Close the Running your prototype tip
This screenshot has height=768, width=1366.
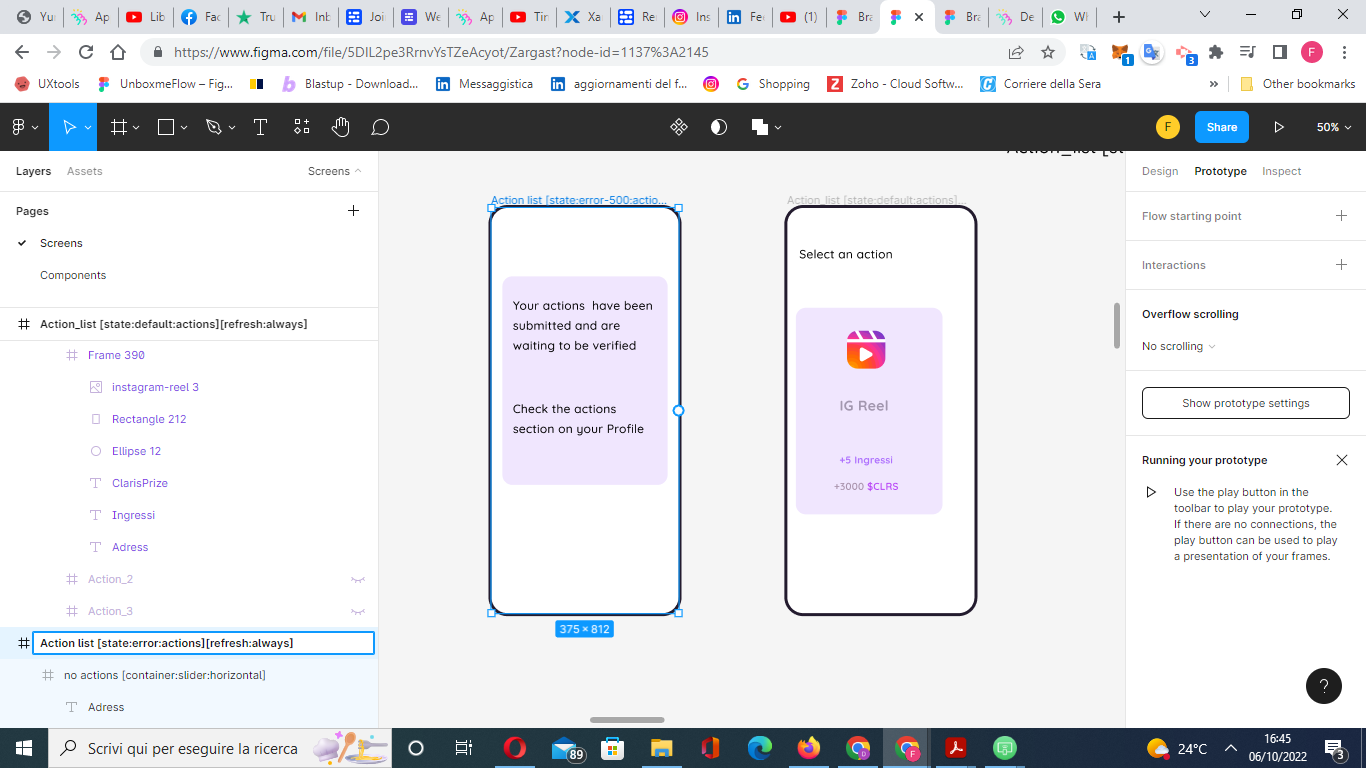click(x=1341, y=460)
